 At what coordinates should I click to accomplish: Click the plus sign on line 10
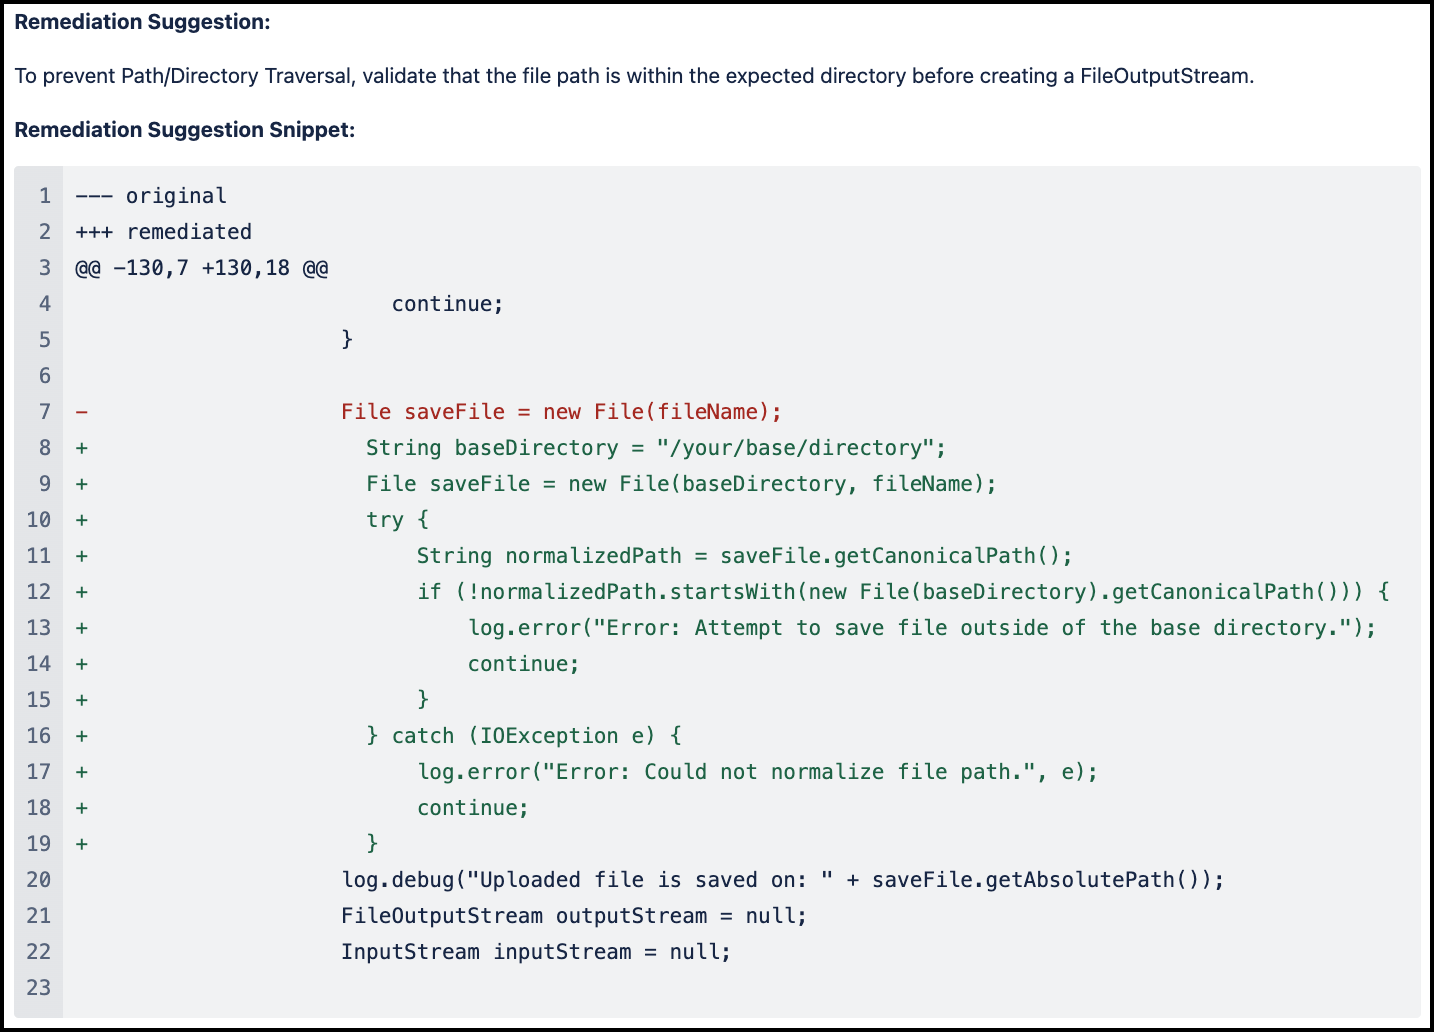click(82, 520)
